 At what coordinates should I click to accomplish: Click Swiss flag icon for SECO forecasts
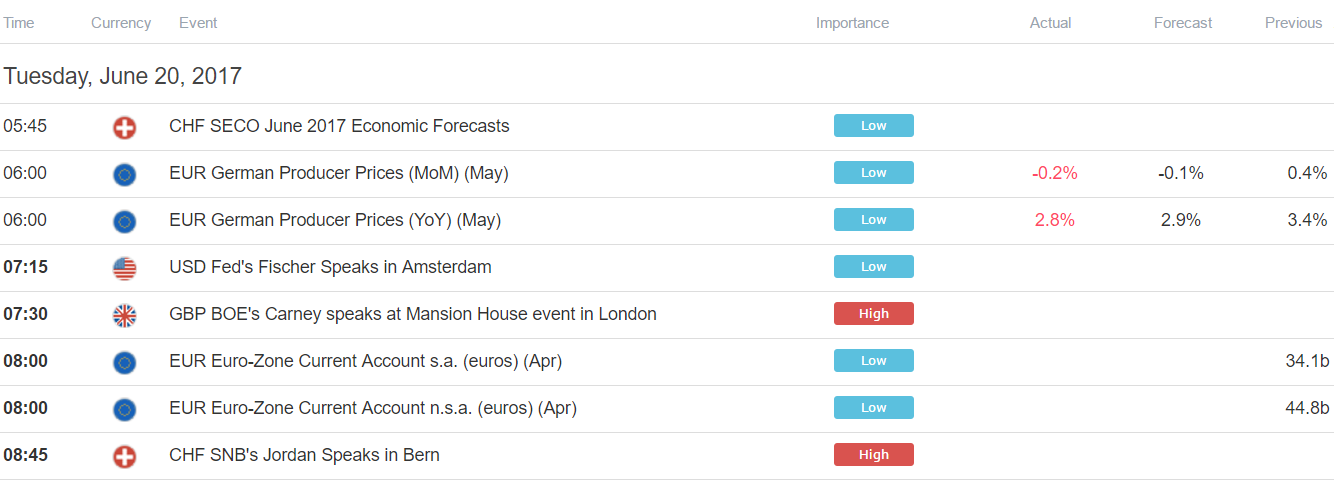coord(124,127)
